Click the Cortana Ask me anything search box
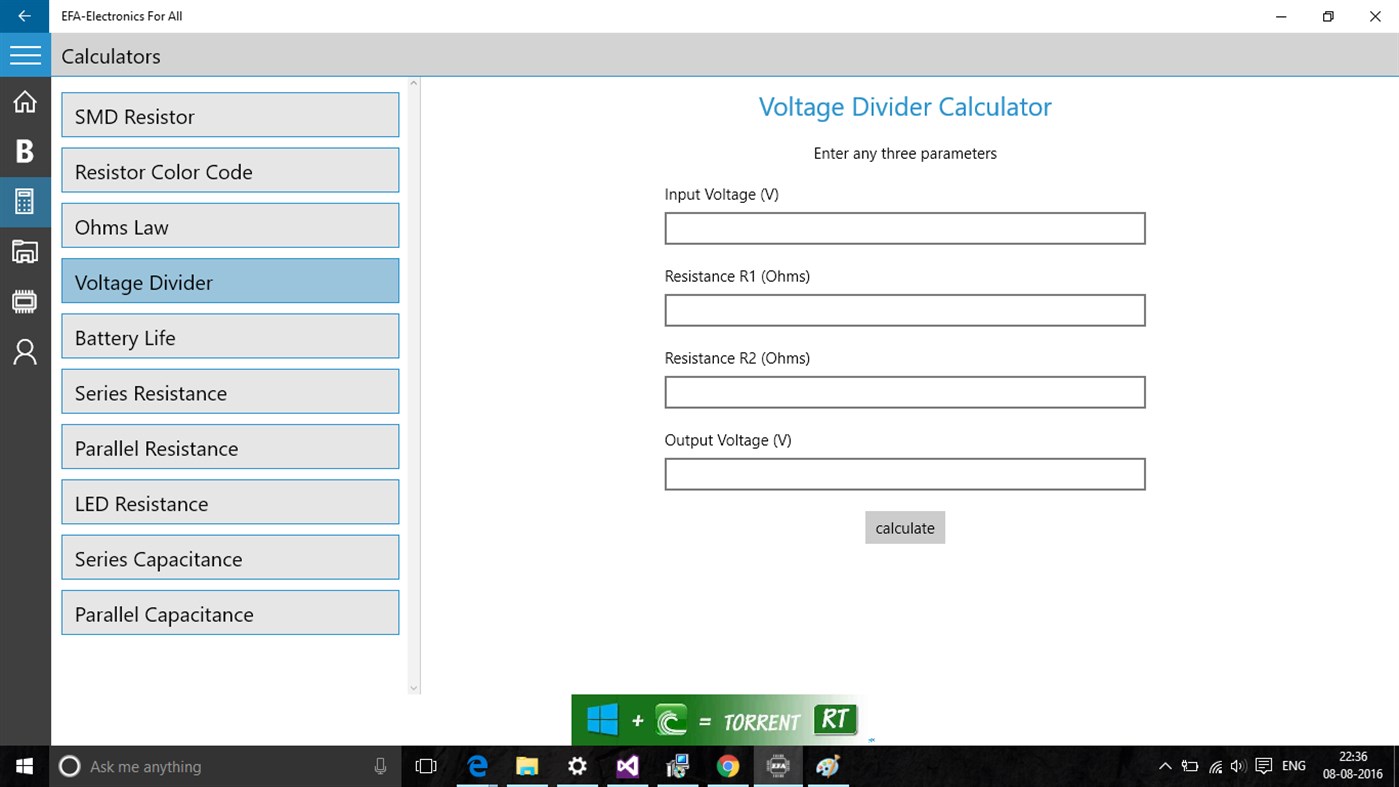 [x=227, y=766]
